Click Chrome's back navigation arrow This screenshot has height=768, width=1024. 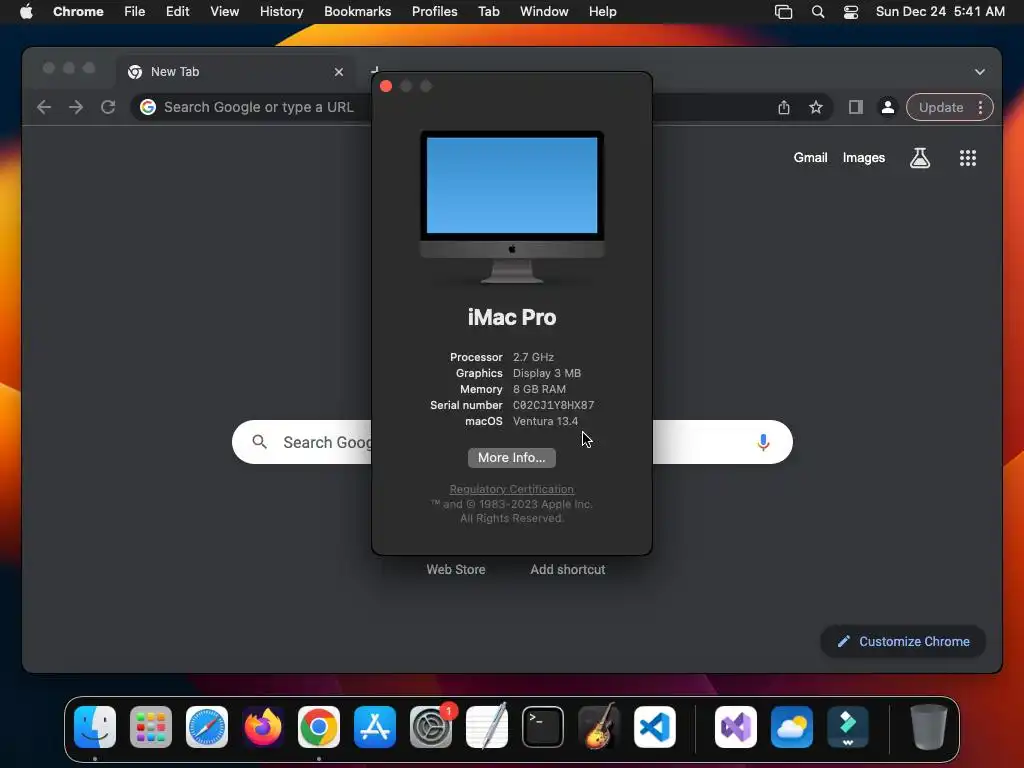(x=44, y=107)
